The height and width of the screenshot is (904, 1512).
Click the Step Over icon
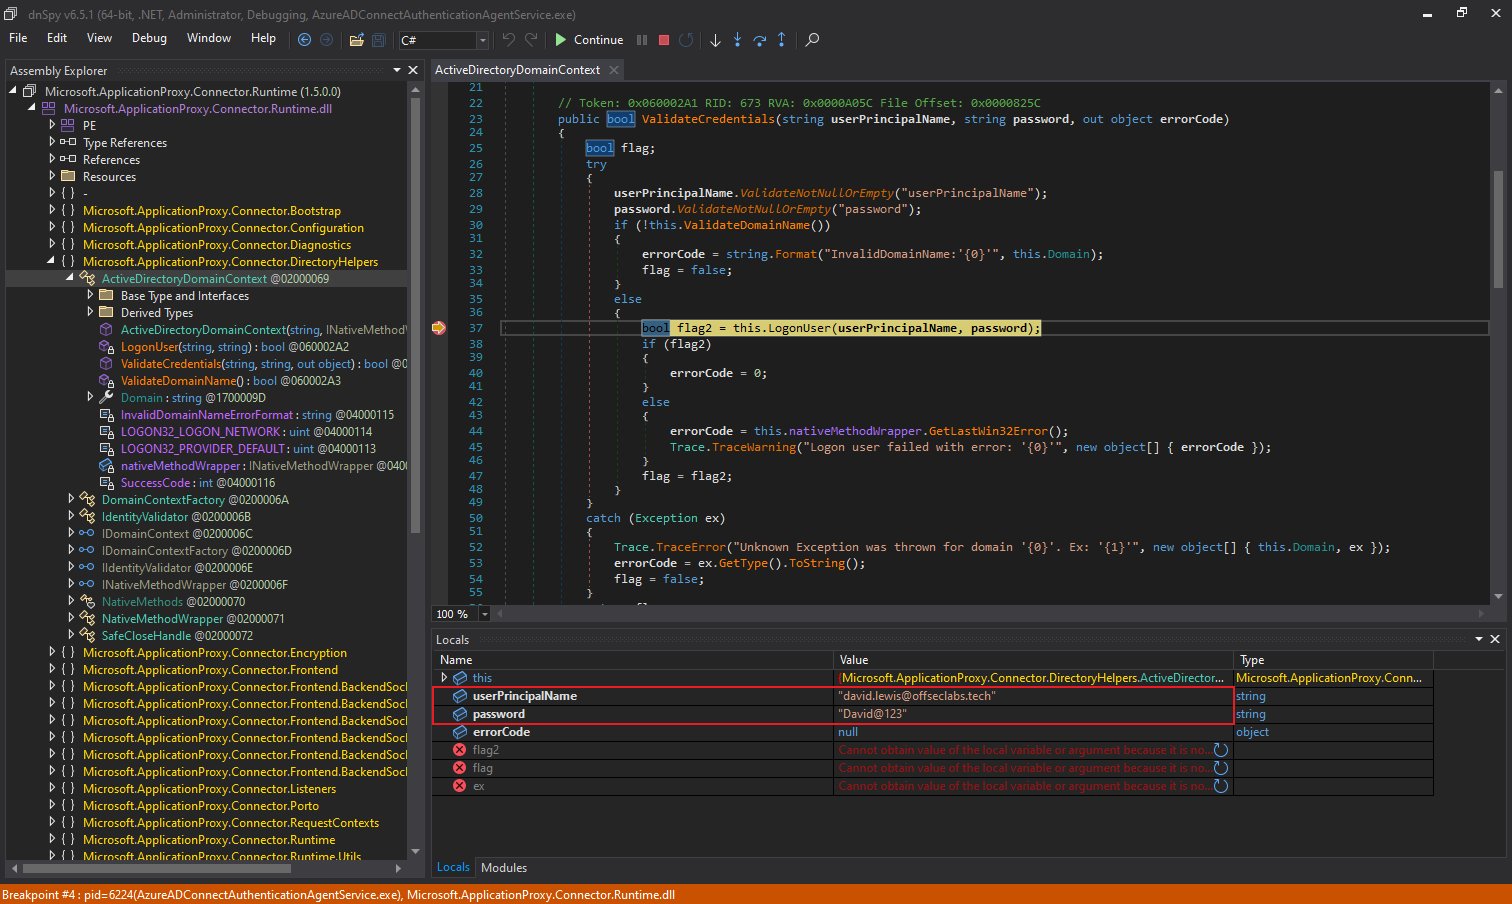760,40
